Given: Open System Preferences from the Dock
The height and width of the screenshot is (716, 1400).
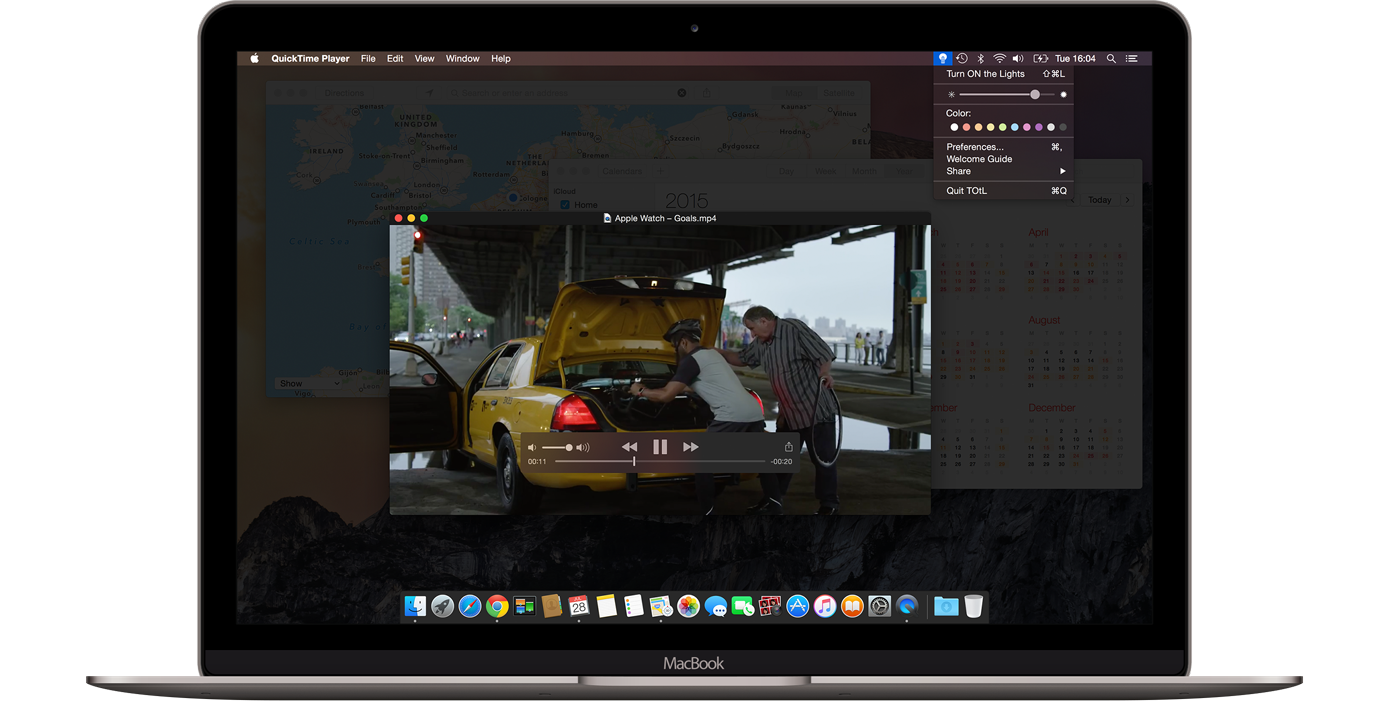Looking at the screenshot, I should 879,606.
